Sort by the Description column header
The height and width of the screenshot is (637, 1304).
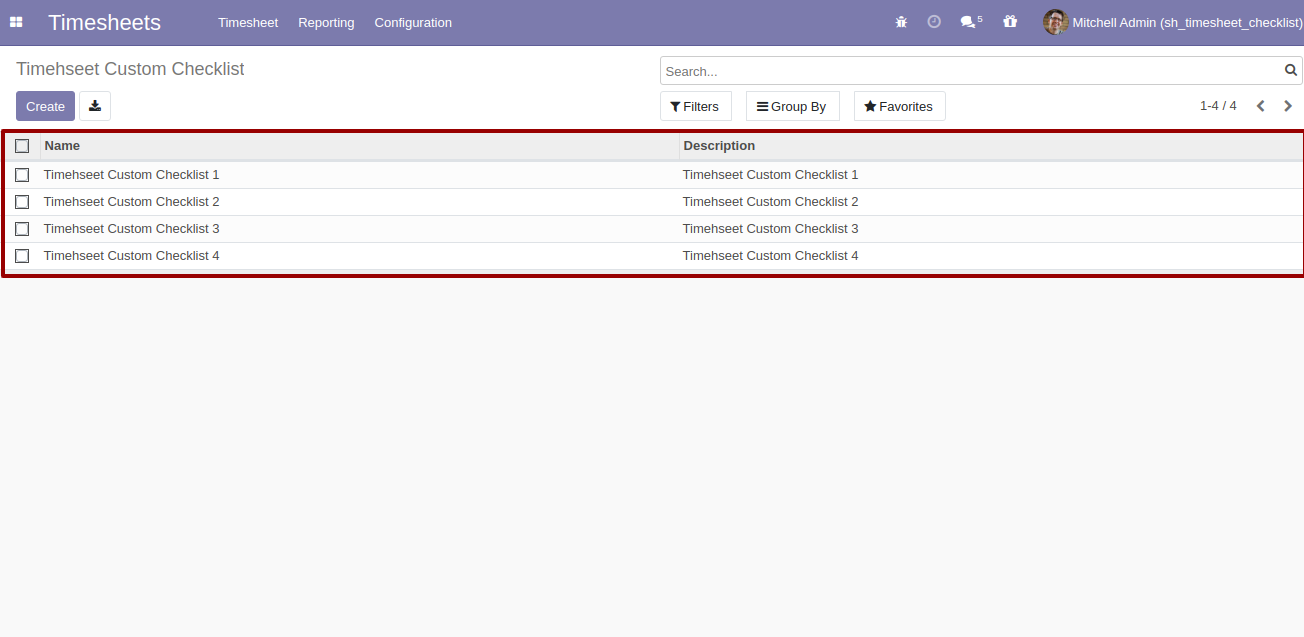click(x=991, y=146)
